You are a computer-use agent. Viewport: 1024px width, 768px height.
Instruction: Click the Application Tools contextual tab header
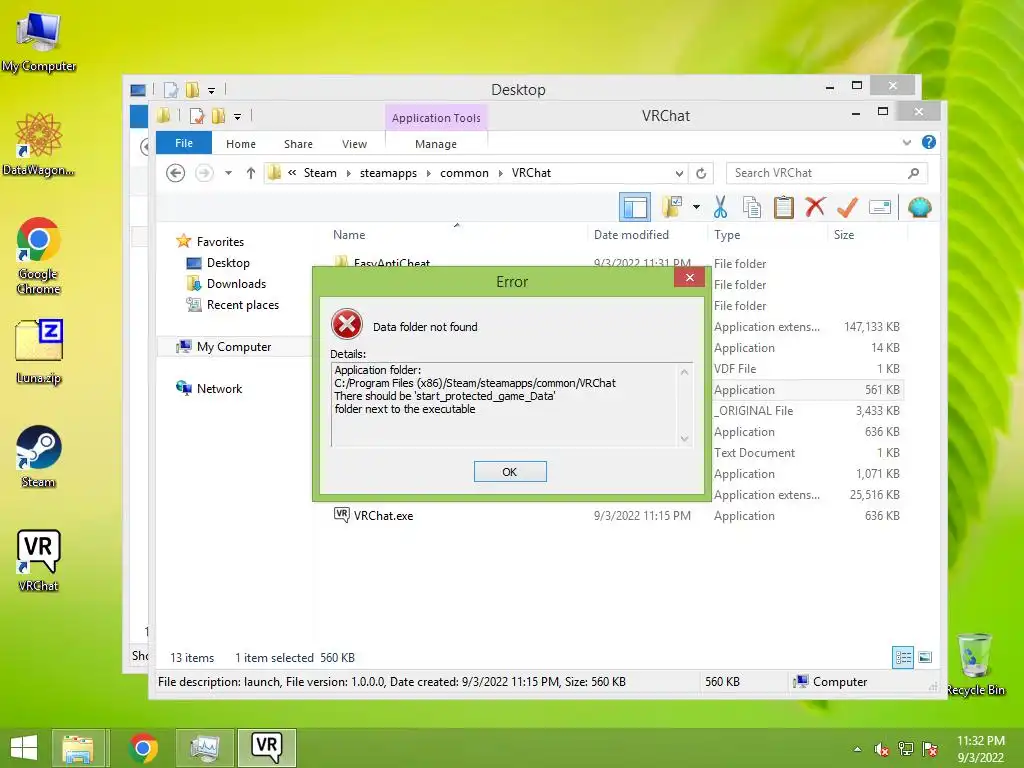(x=436, y=118)
